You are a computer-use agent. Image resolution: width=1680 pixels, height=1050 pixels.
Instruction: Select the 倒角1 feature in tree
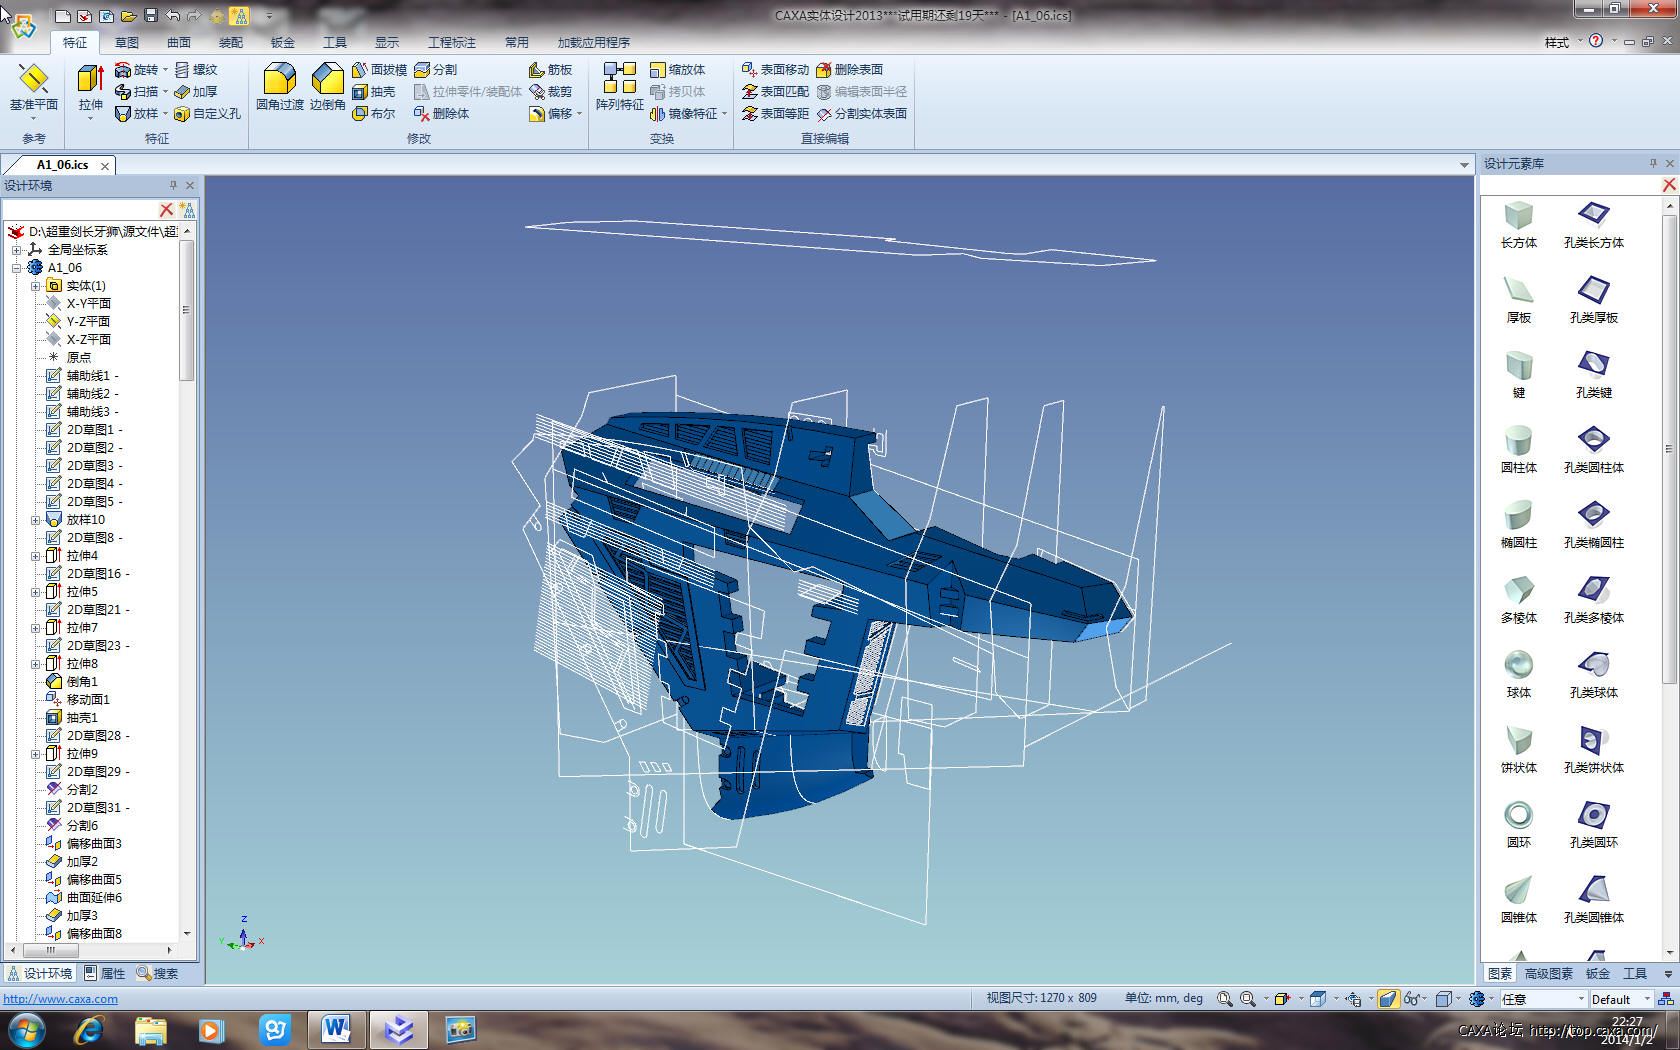tap(81, 682)
